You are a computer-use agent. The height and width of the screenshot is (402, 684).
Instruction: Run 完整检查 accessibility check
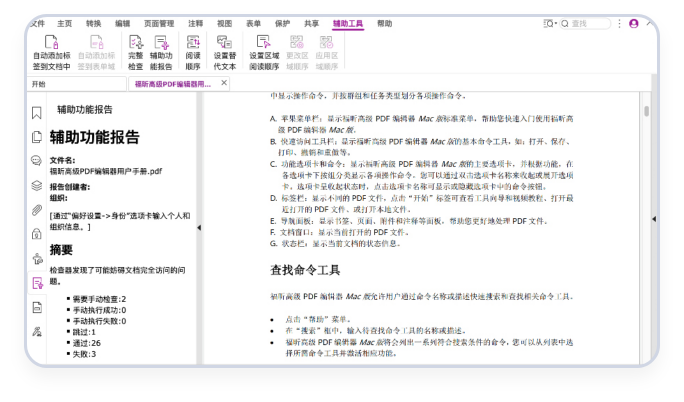[x=136, y=53]
